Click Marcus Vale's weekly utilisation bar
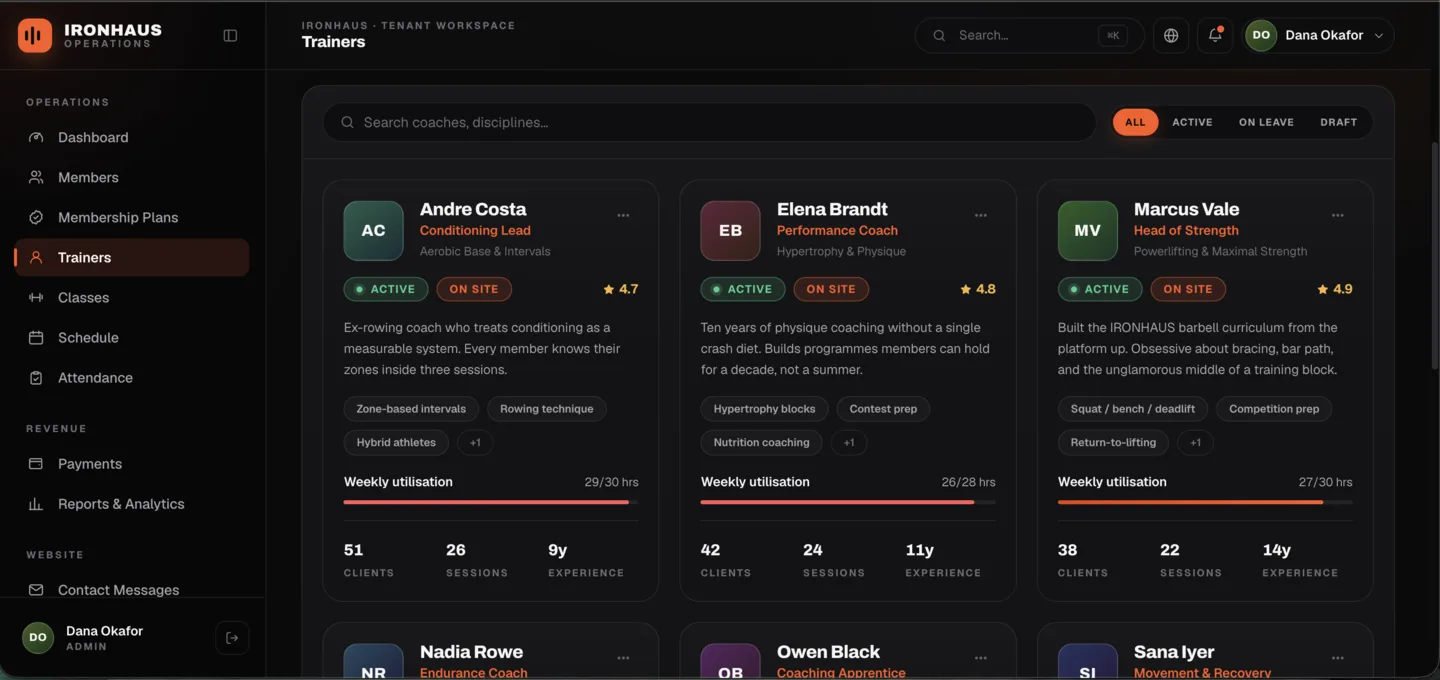This screenshot has height=680, width=1440. [x=1205, y=502]
